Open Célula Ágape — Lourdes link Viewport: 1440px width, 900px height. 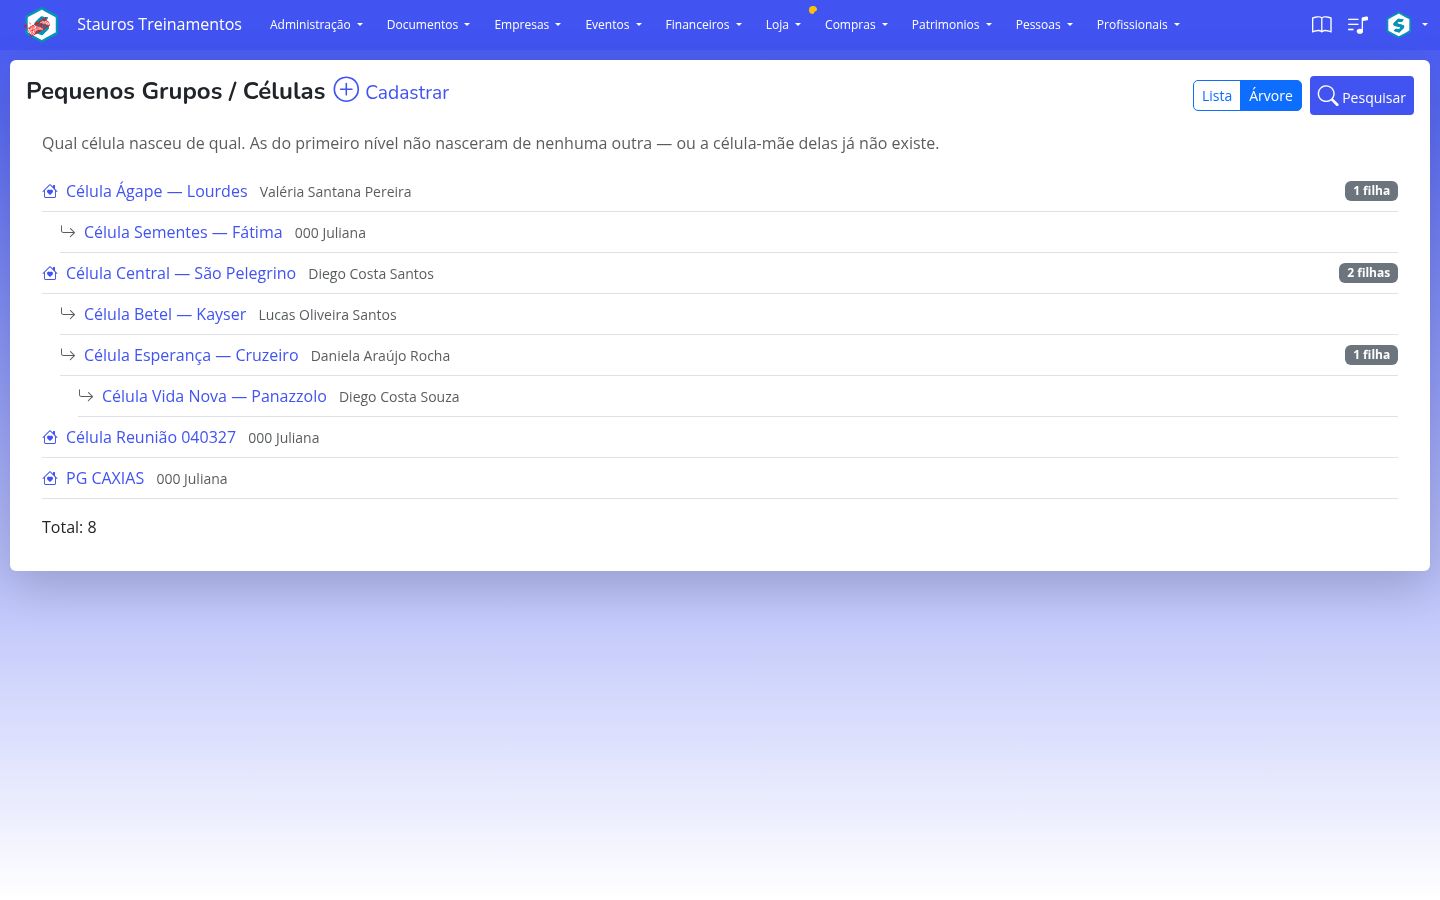(x=156, y=191)
